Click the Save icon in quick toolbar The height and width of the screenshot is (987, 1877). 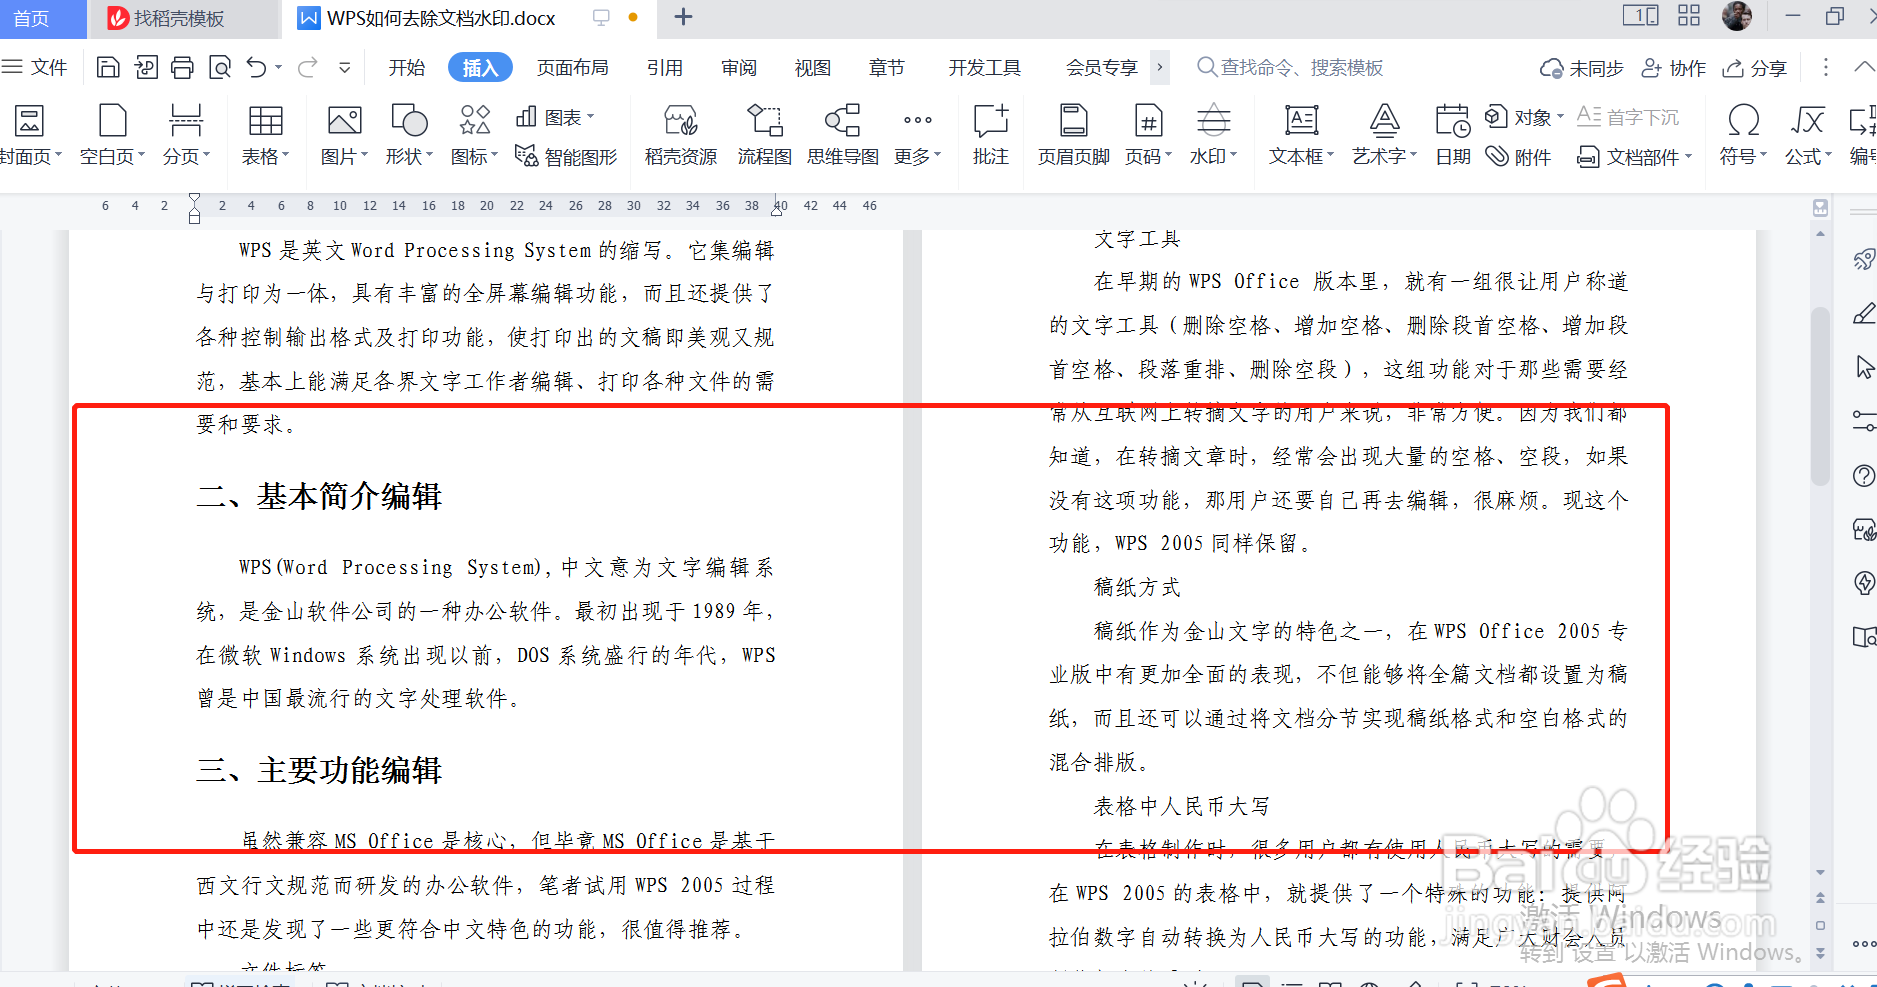coord(108,67)
